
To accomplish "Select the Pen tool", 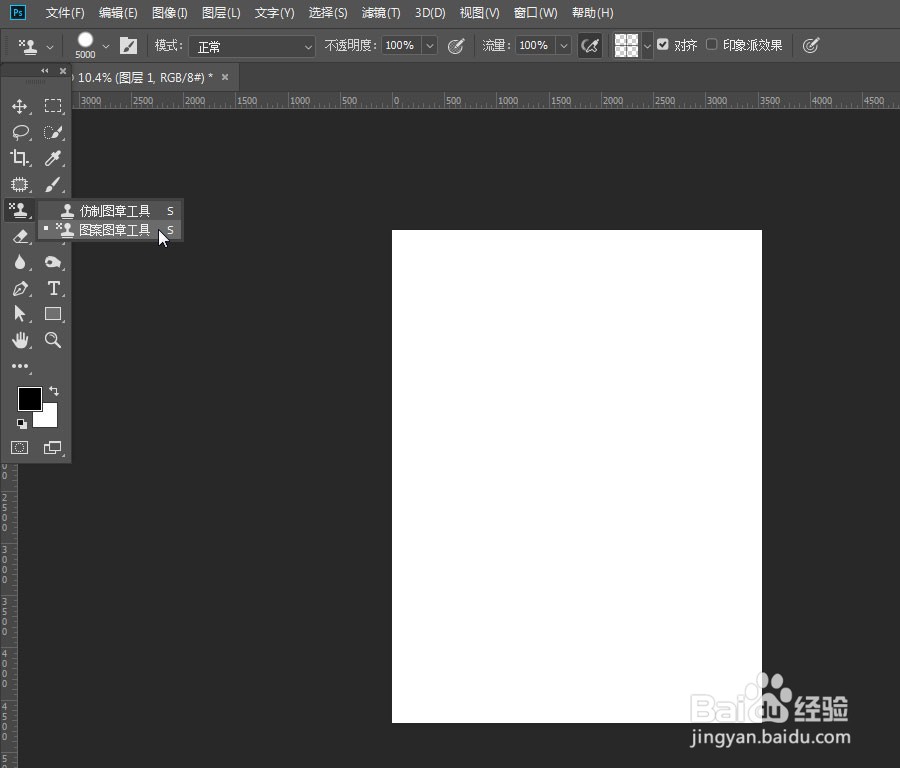I will coord(20,288).
